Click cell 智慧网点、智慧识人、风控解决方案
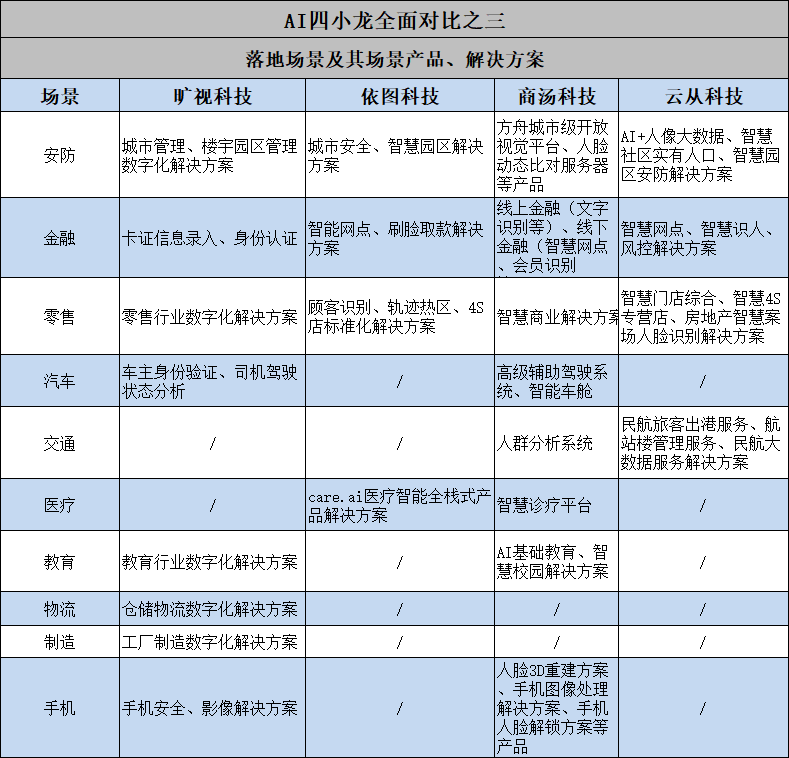 tap(703, 238)
